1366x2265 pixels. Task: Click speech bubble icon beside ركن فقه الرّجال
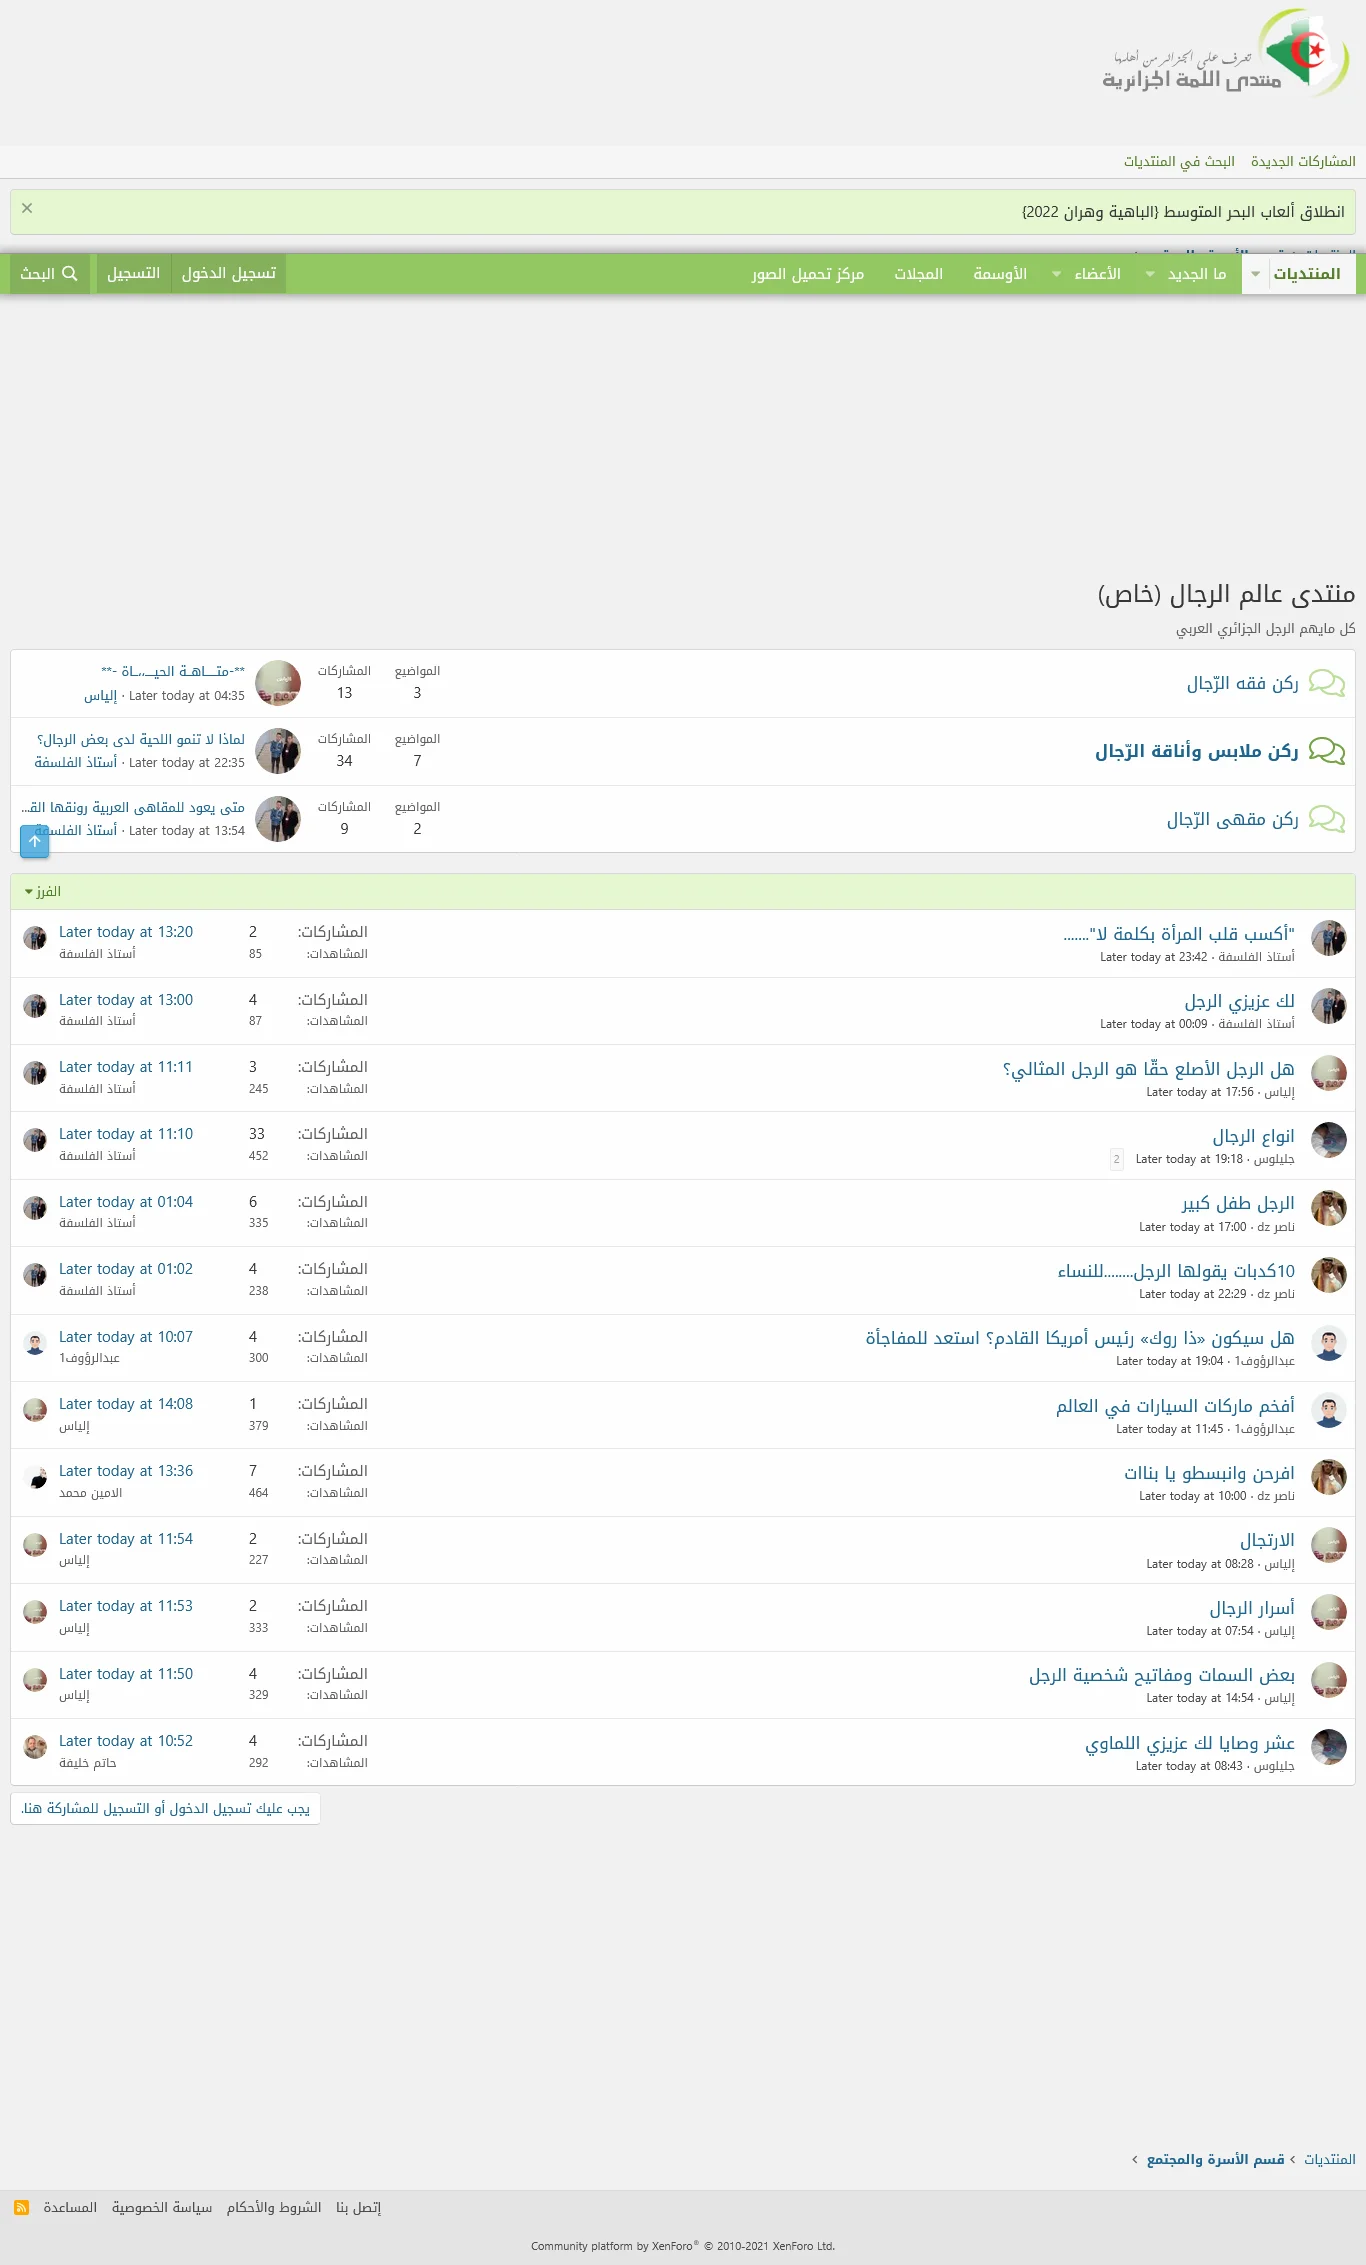(x=1326, y=684)
